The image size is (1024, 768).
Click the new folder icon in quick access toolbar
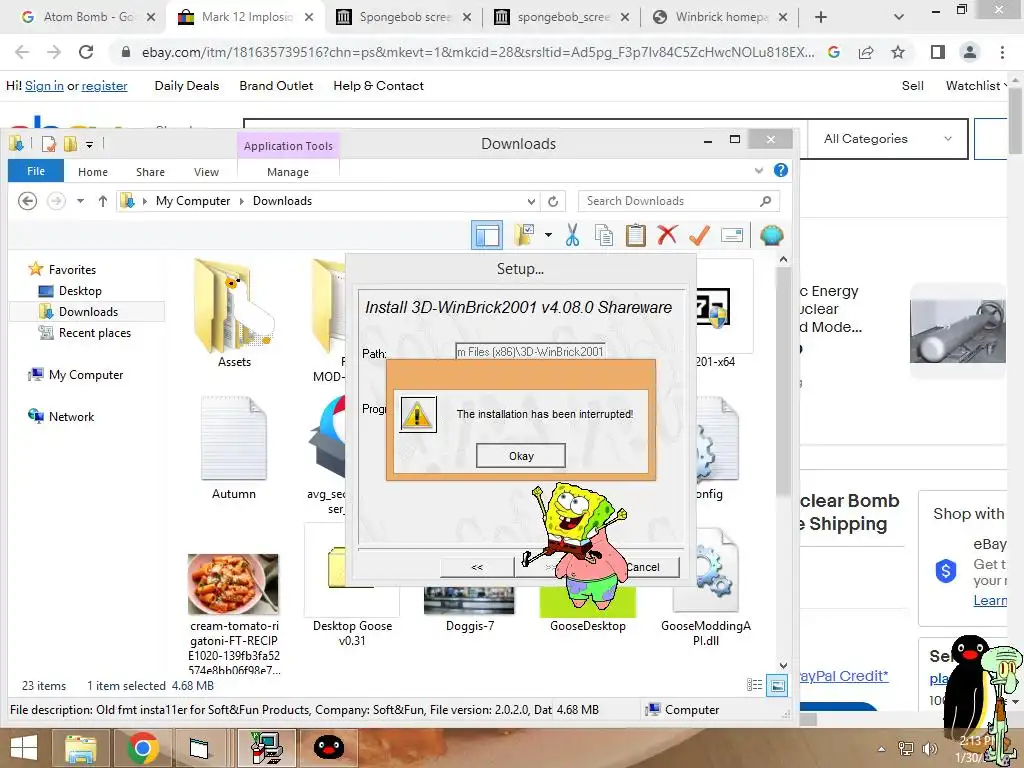coord(70,143)
